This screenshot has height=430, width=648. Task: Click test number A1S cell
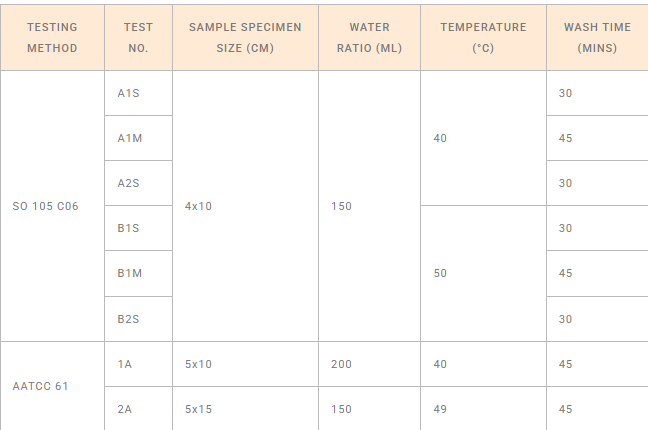[x=138, y=93]
